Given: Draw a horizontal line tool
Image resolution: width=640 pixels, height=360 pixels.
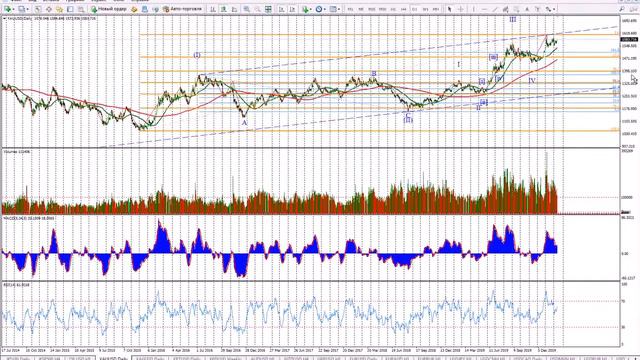Looking at the screenshot, I should point(484,9).
